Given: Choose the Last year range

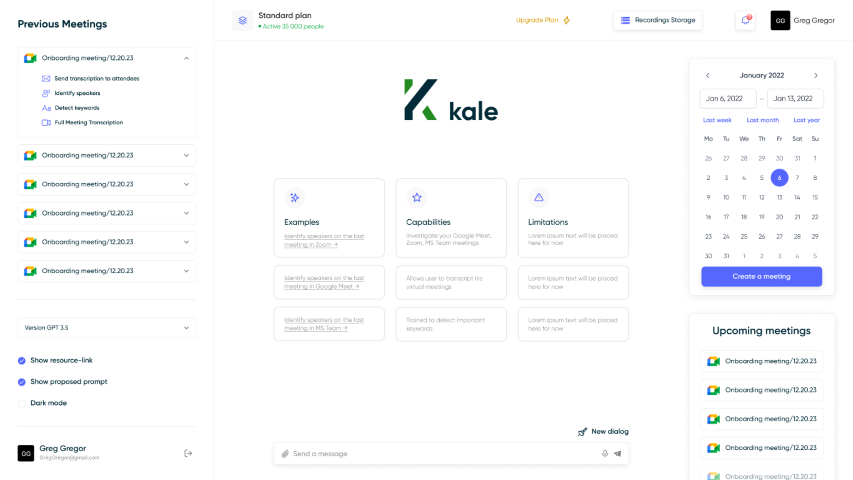Looking at the screenshot, I should pyautogui.click(x=806, y=120).
